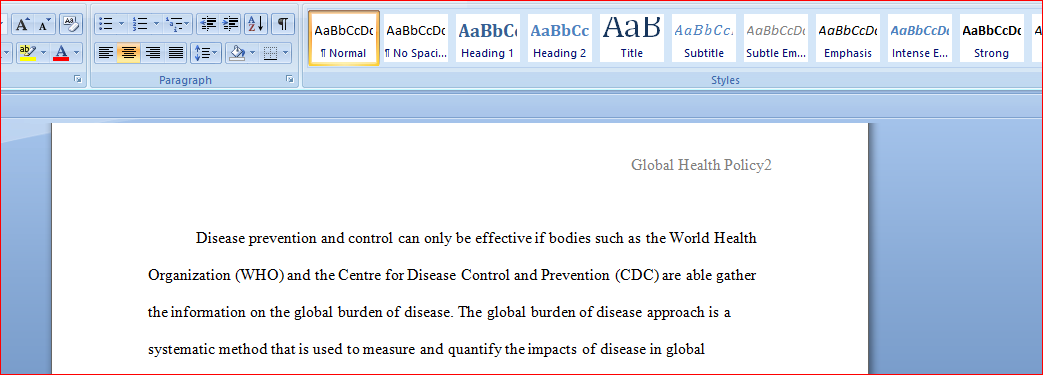This screenshot has width=1043, height=375.
Task: Open the Paragraph dialog launcher
Action: pos(289,79)
